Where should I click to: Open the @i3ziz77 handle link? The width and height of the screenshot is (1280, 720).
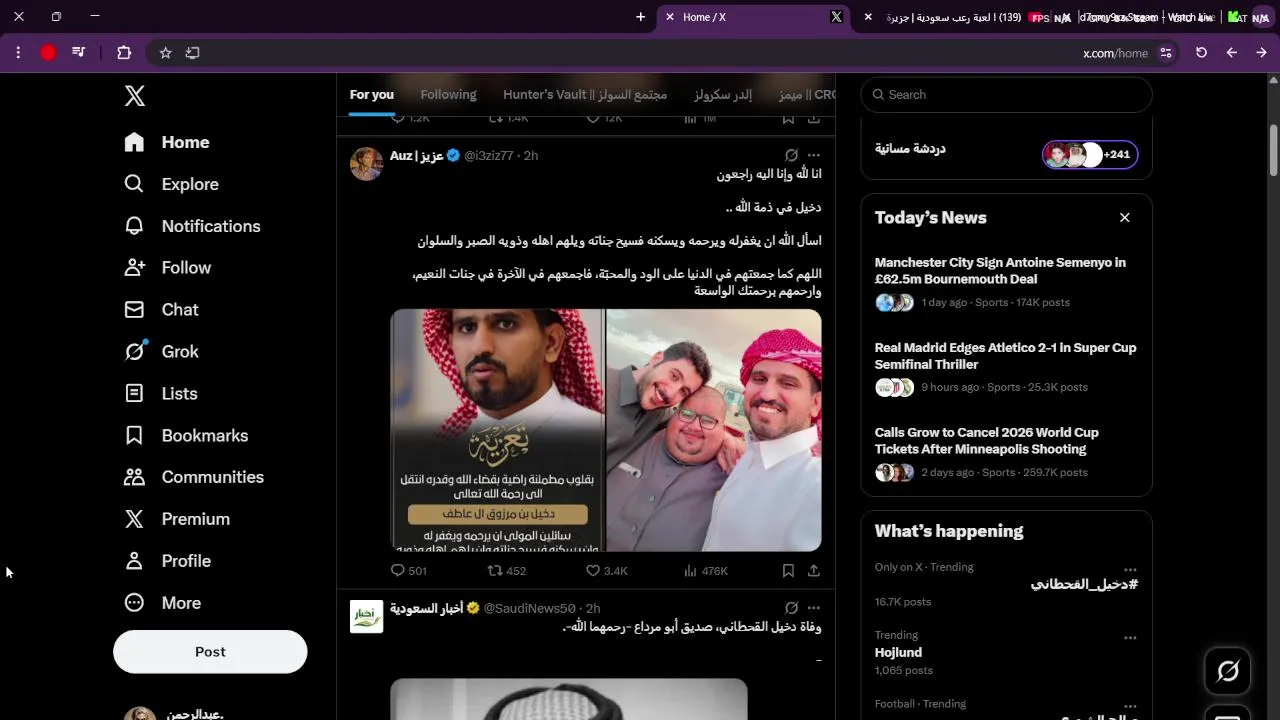488,156
